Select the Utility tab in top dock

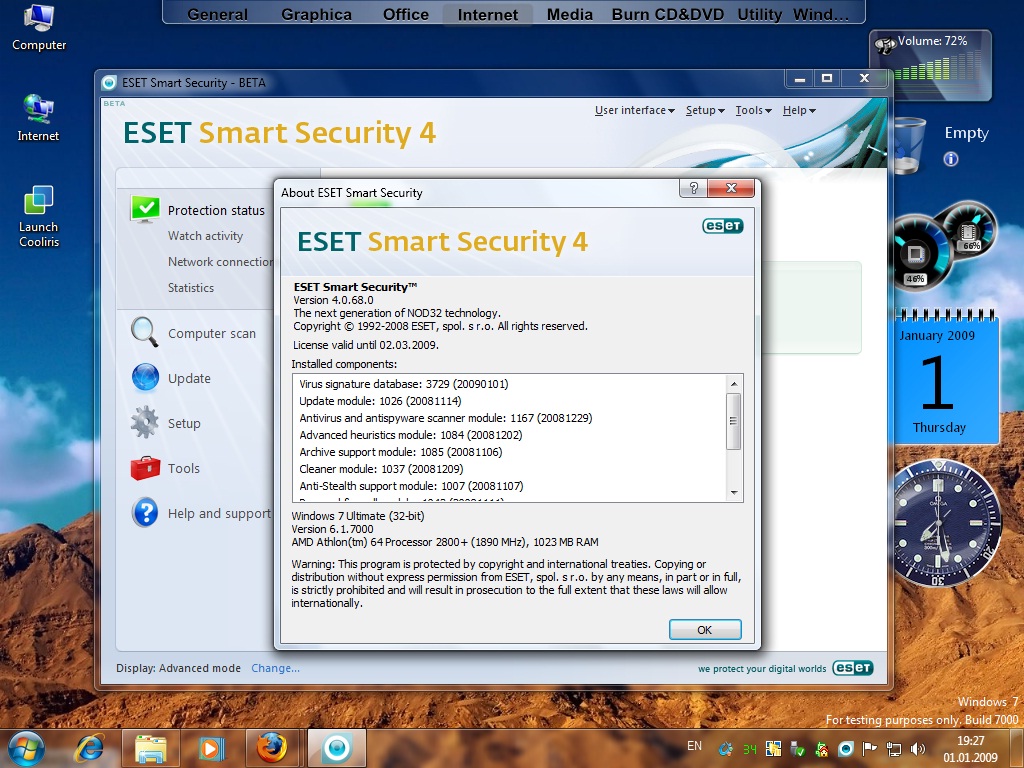pyautogui.click(x=760, y=14)
